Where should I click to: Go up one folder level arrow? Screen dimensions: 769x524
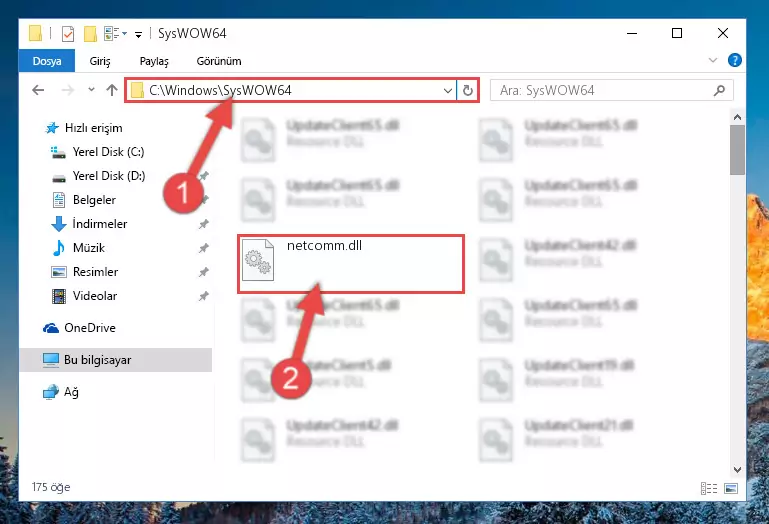[x=112, y=90]
